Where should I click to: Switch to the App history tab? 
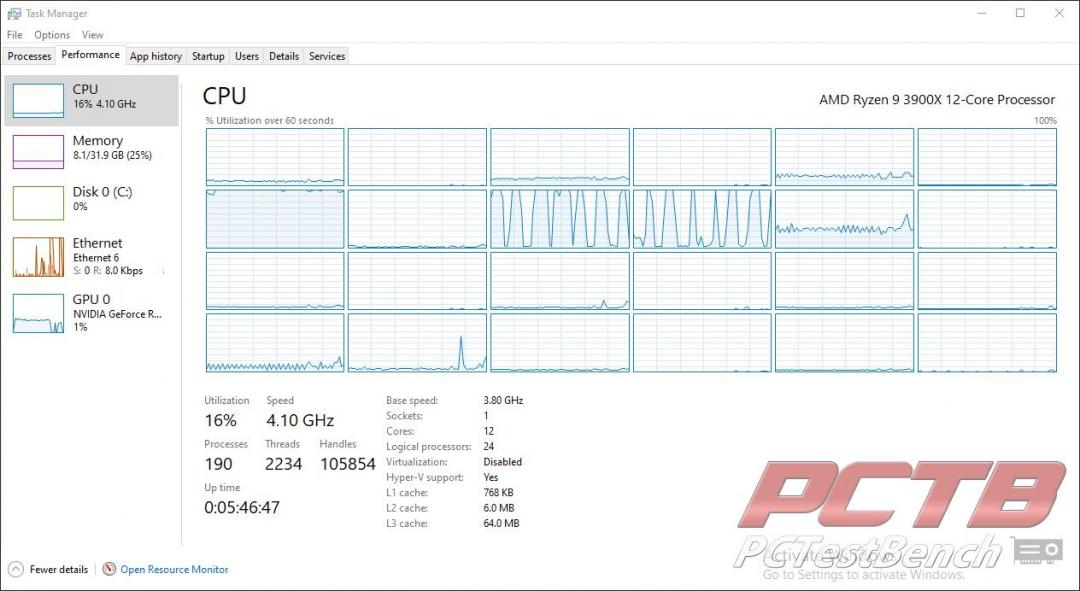click(156, 56)
